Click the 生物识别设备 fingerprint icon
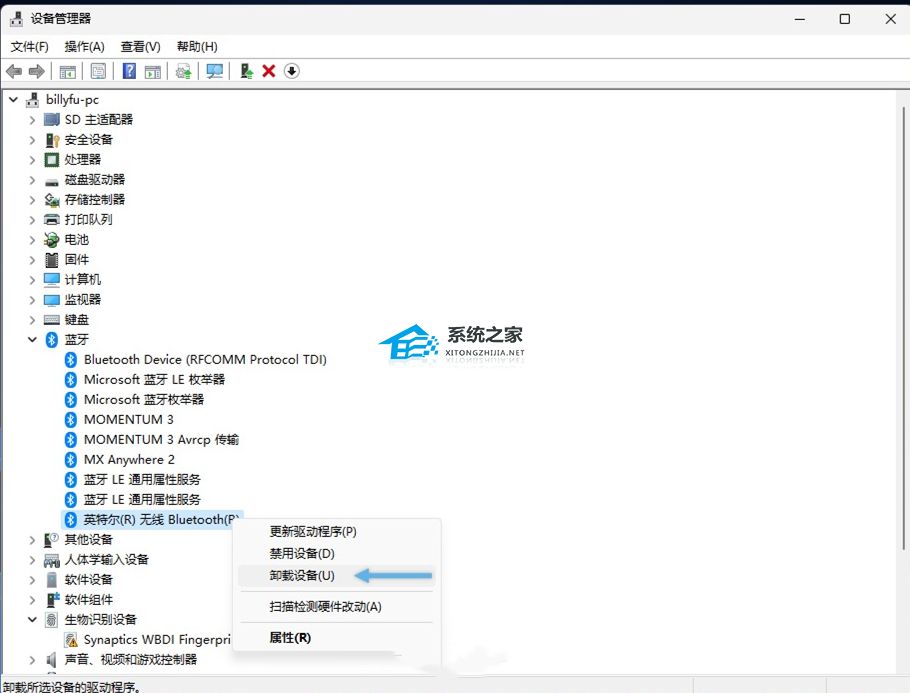The width and height of the screenshot is (910, 693). pyautogui.click(x=52, y=620)
